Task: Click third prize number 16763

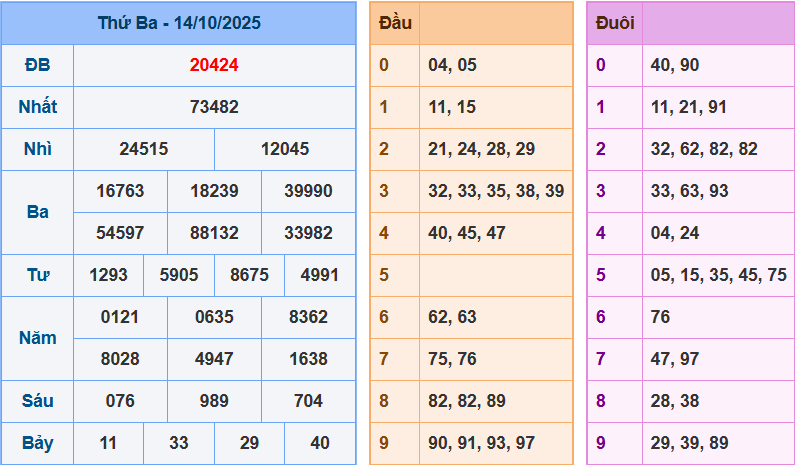Action: 120,191
